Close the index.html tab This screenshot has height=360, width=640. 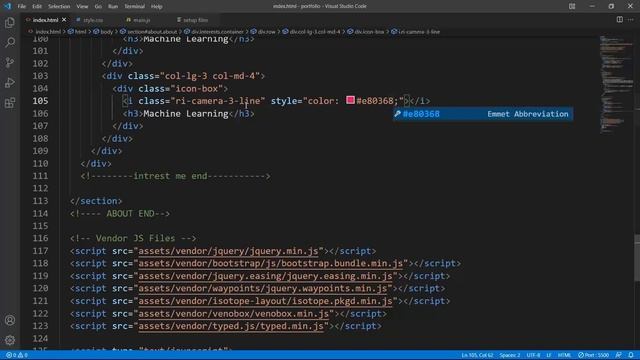tap(64, 20)
